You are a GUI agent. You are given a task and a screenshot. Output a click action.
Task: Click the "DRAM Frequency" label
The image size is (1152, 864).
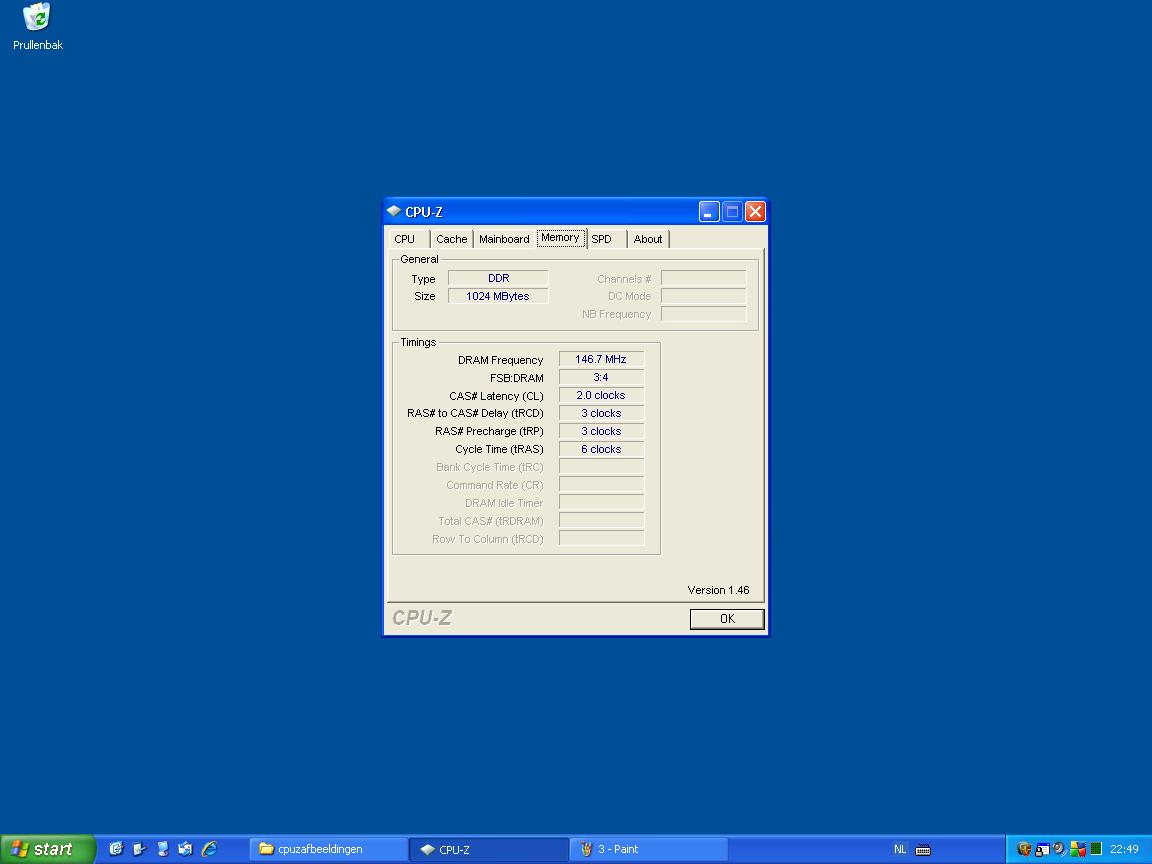tap(500, 360)
